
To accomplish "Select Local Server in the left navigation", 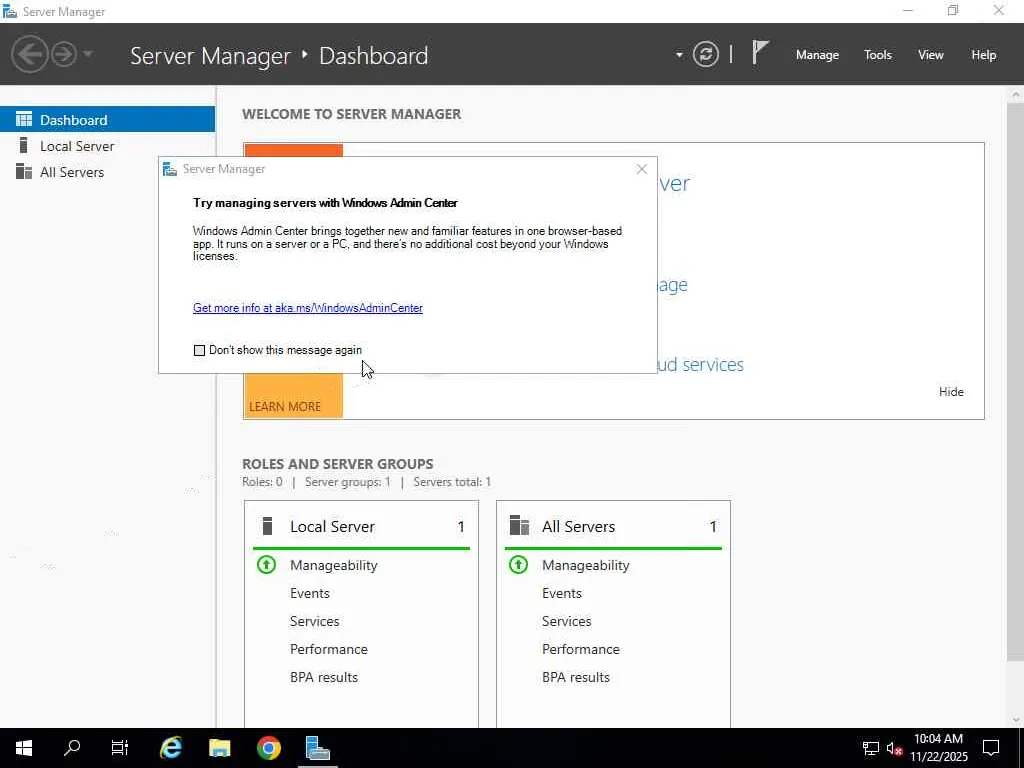I will (107, 146).
